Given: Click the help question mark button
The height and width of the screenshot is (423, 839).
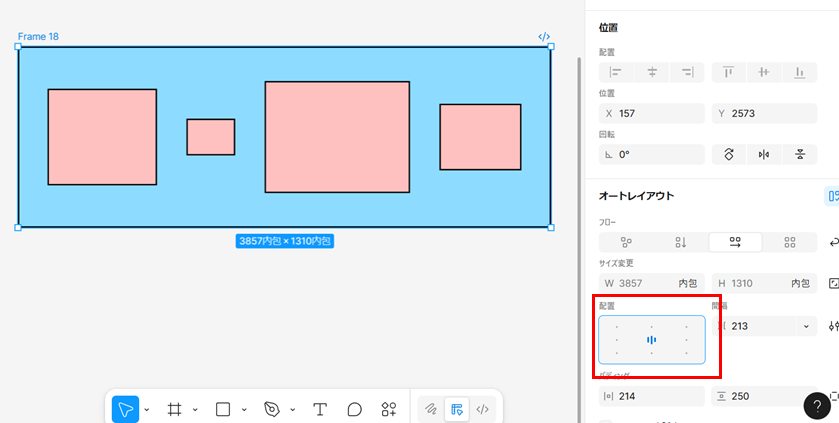Looking at the screenshot, I should pyautogui.click(x=816, y=404).
